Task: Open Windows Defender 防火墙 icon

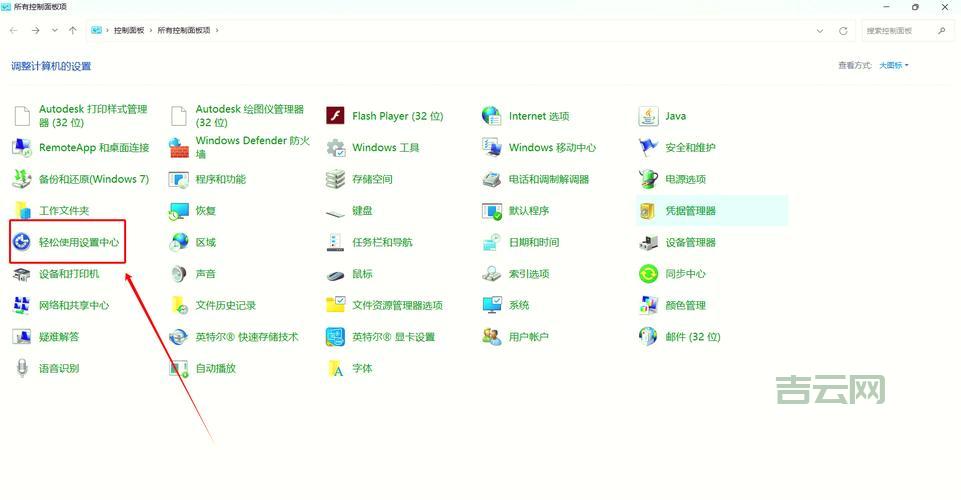Action: (x=179, y=147)
